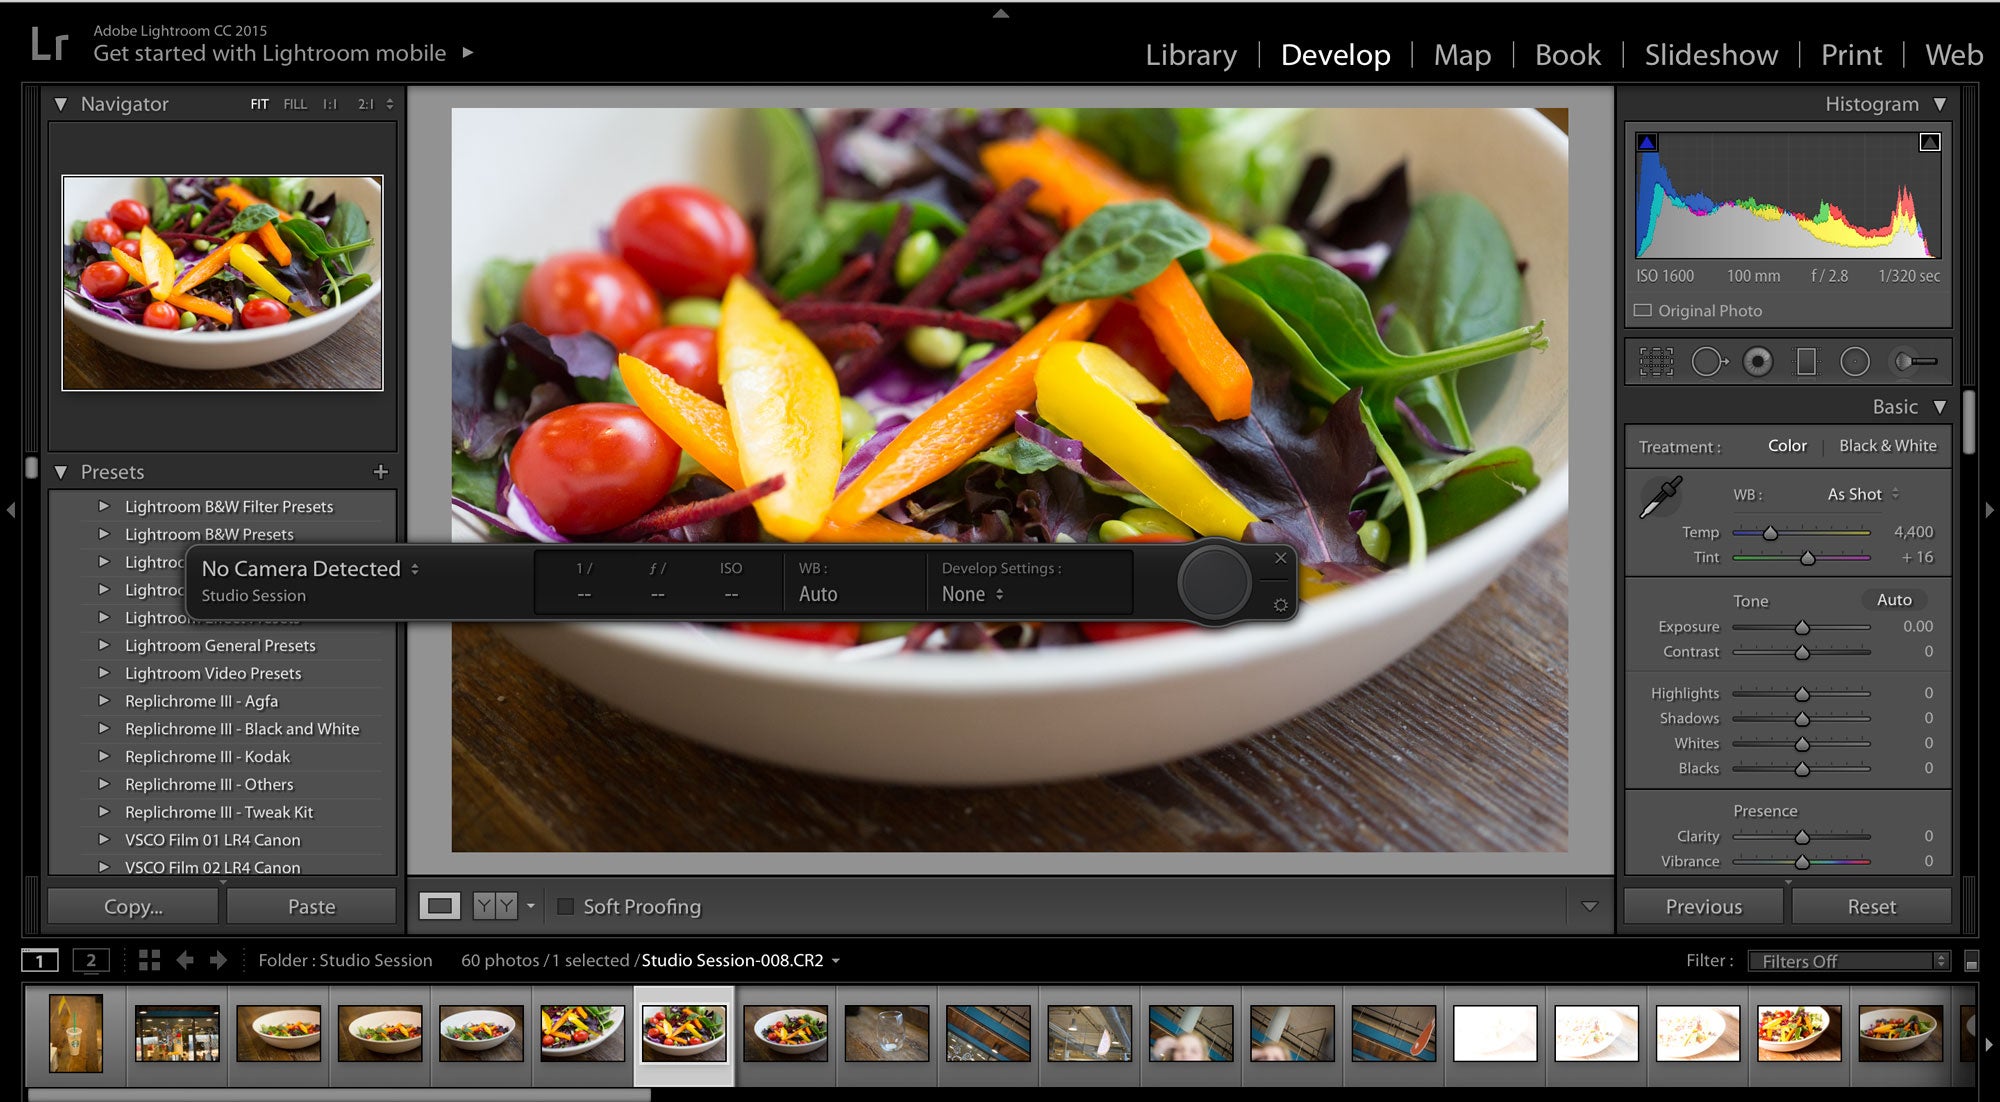The width and height of the screenshot is (2000, 1102).
Task: Open grid view from filmstrip bar
Action: (149, 960)
